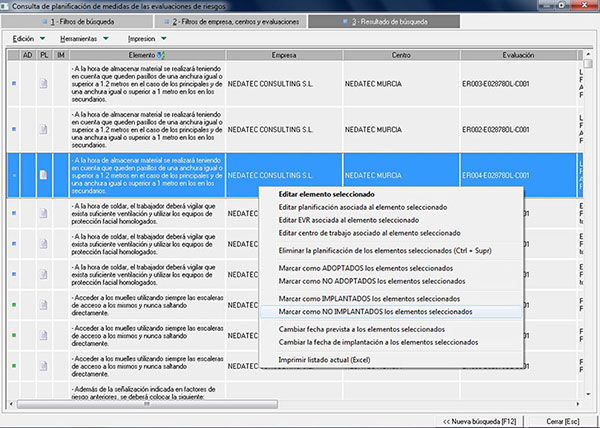
Task: Select Marcar como IMPLANTADOS los elementos seleccionados
Action: pos(369,299)
